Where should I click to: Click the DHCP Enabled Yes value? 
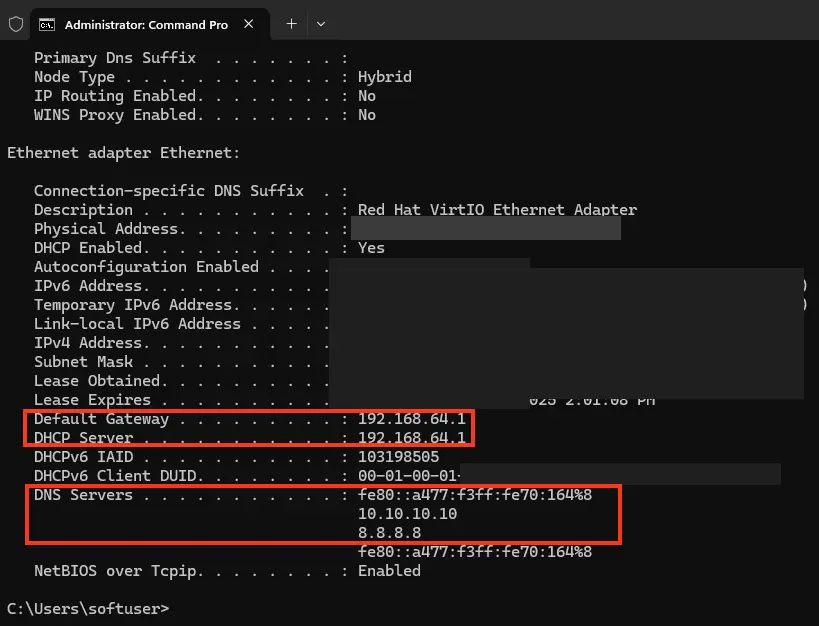371,248
